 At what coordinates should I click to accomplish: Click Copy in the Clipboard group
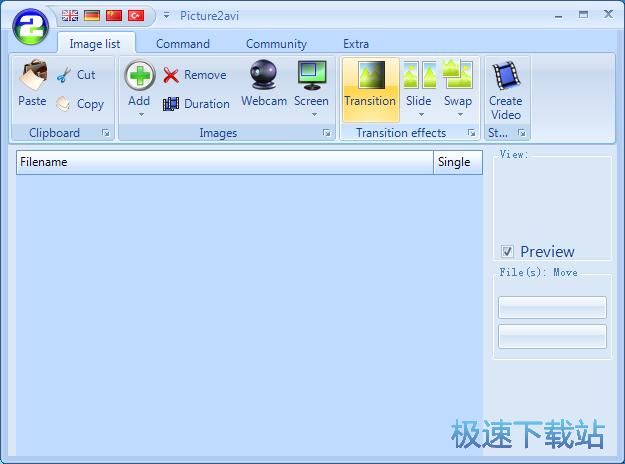point(81,104)
